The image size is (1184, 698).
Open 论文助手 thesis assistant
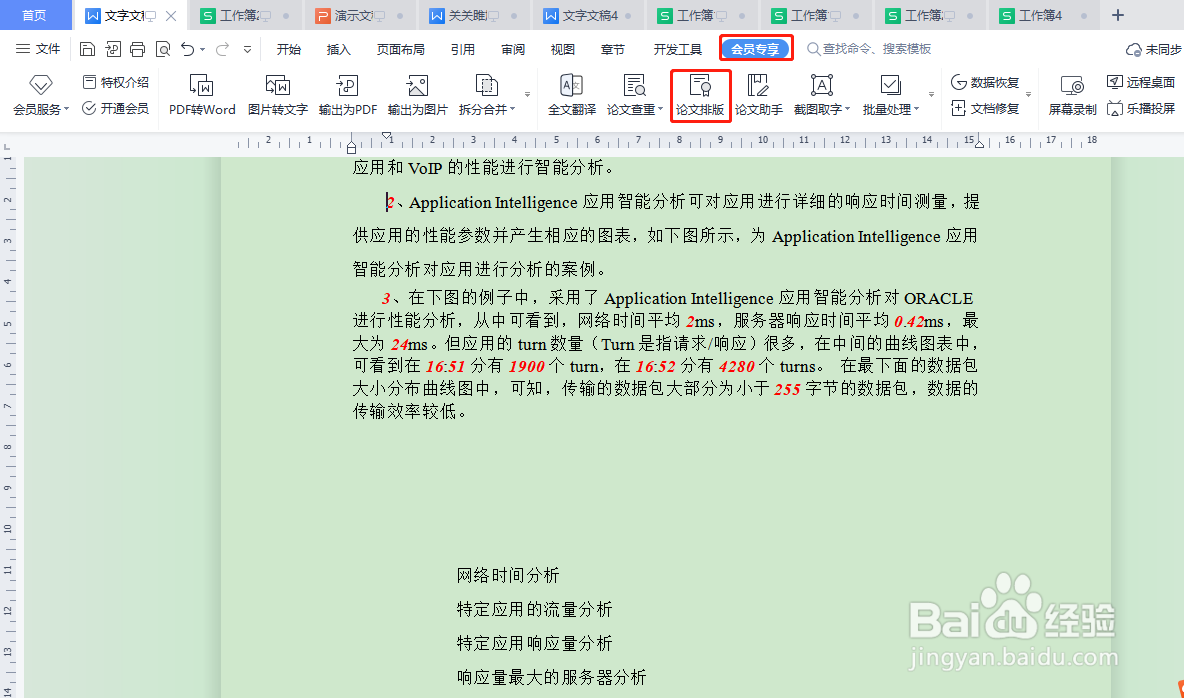(x=758, y=94)
